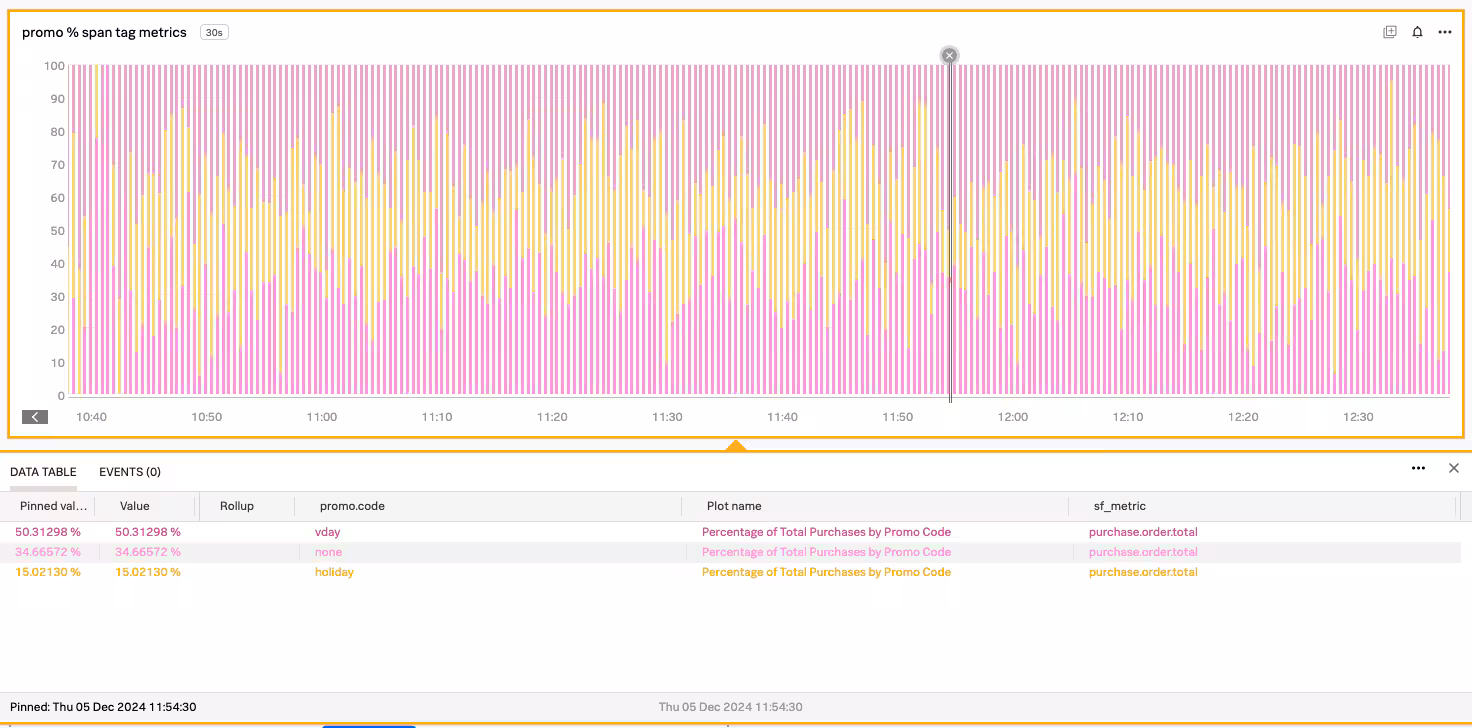The width and height of the screenshot is (1472, 728).
Task: Click the Value column header
Action: click(134, 506)
